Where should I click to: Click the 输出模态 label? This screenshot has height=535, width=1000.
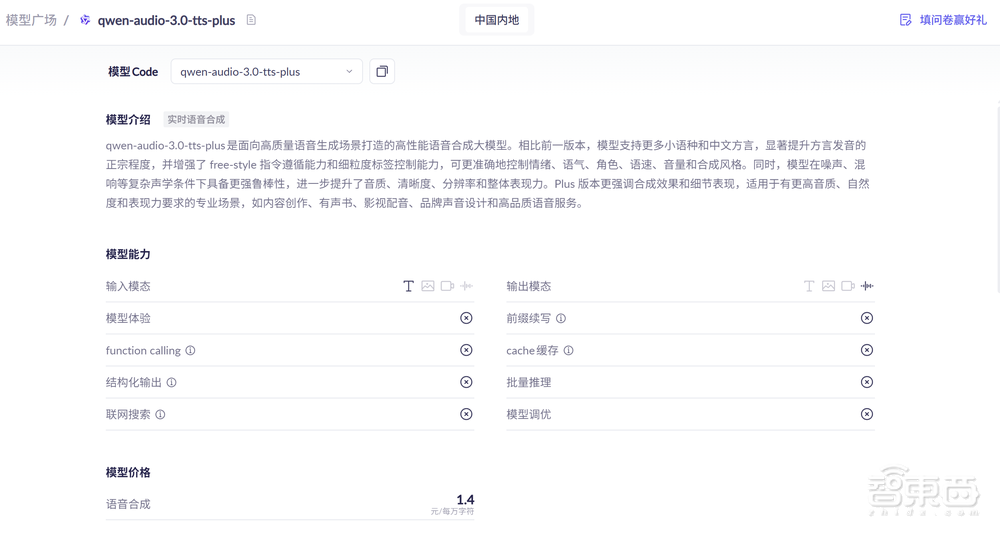tap(529, 286)
